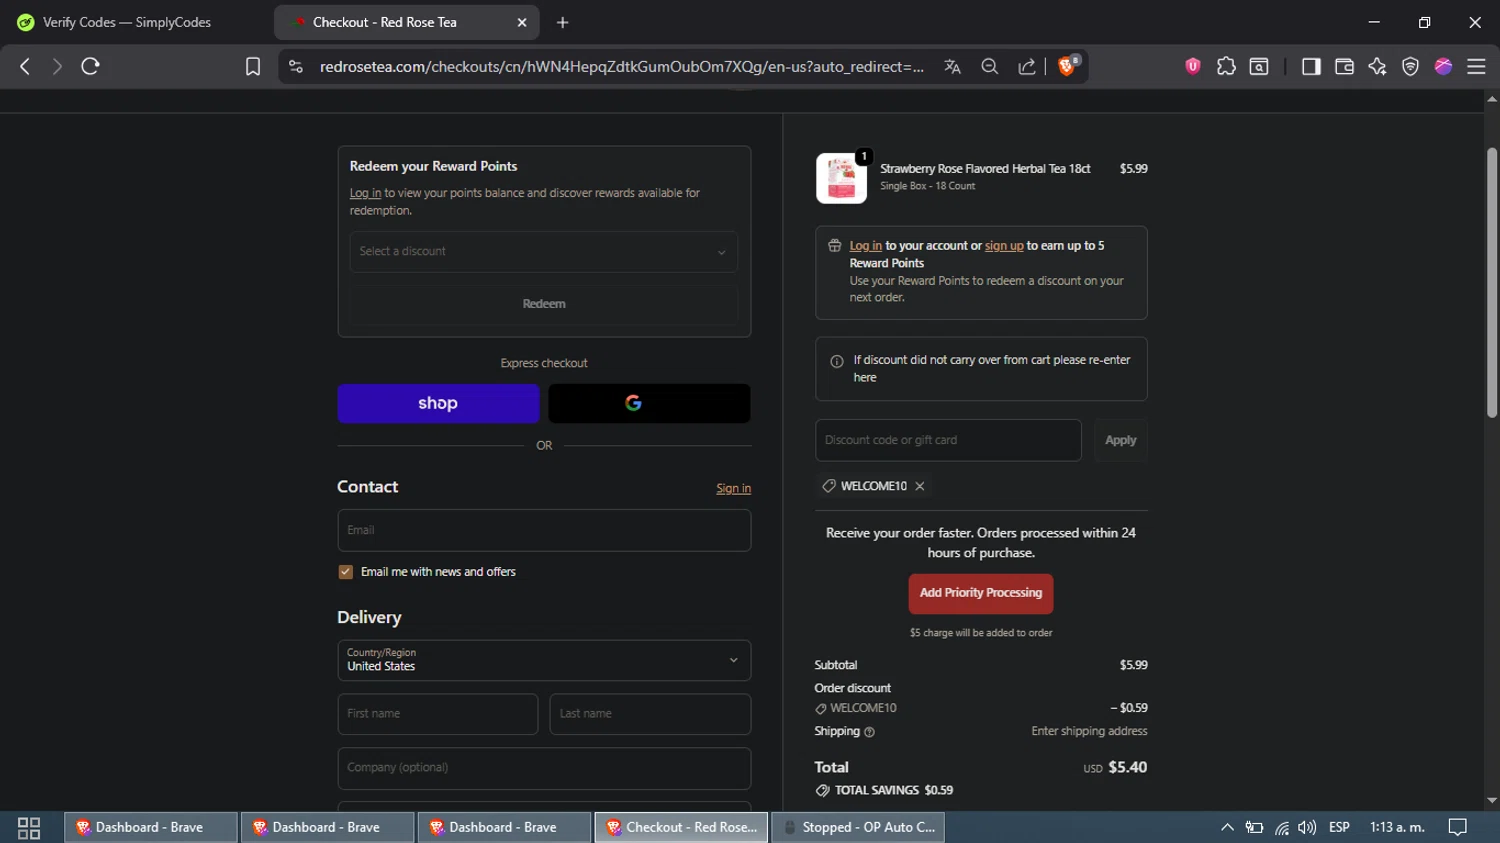Open the Country/Region dropdown

coord(544,660)
